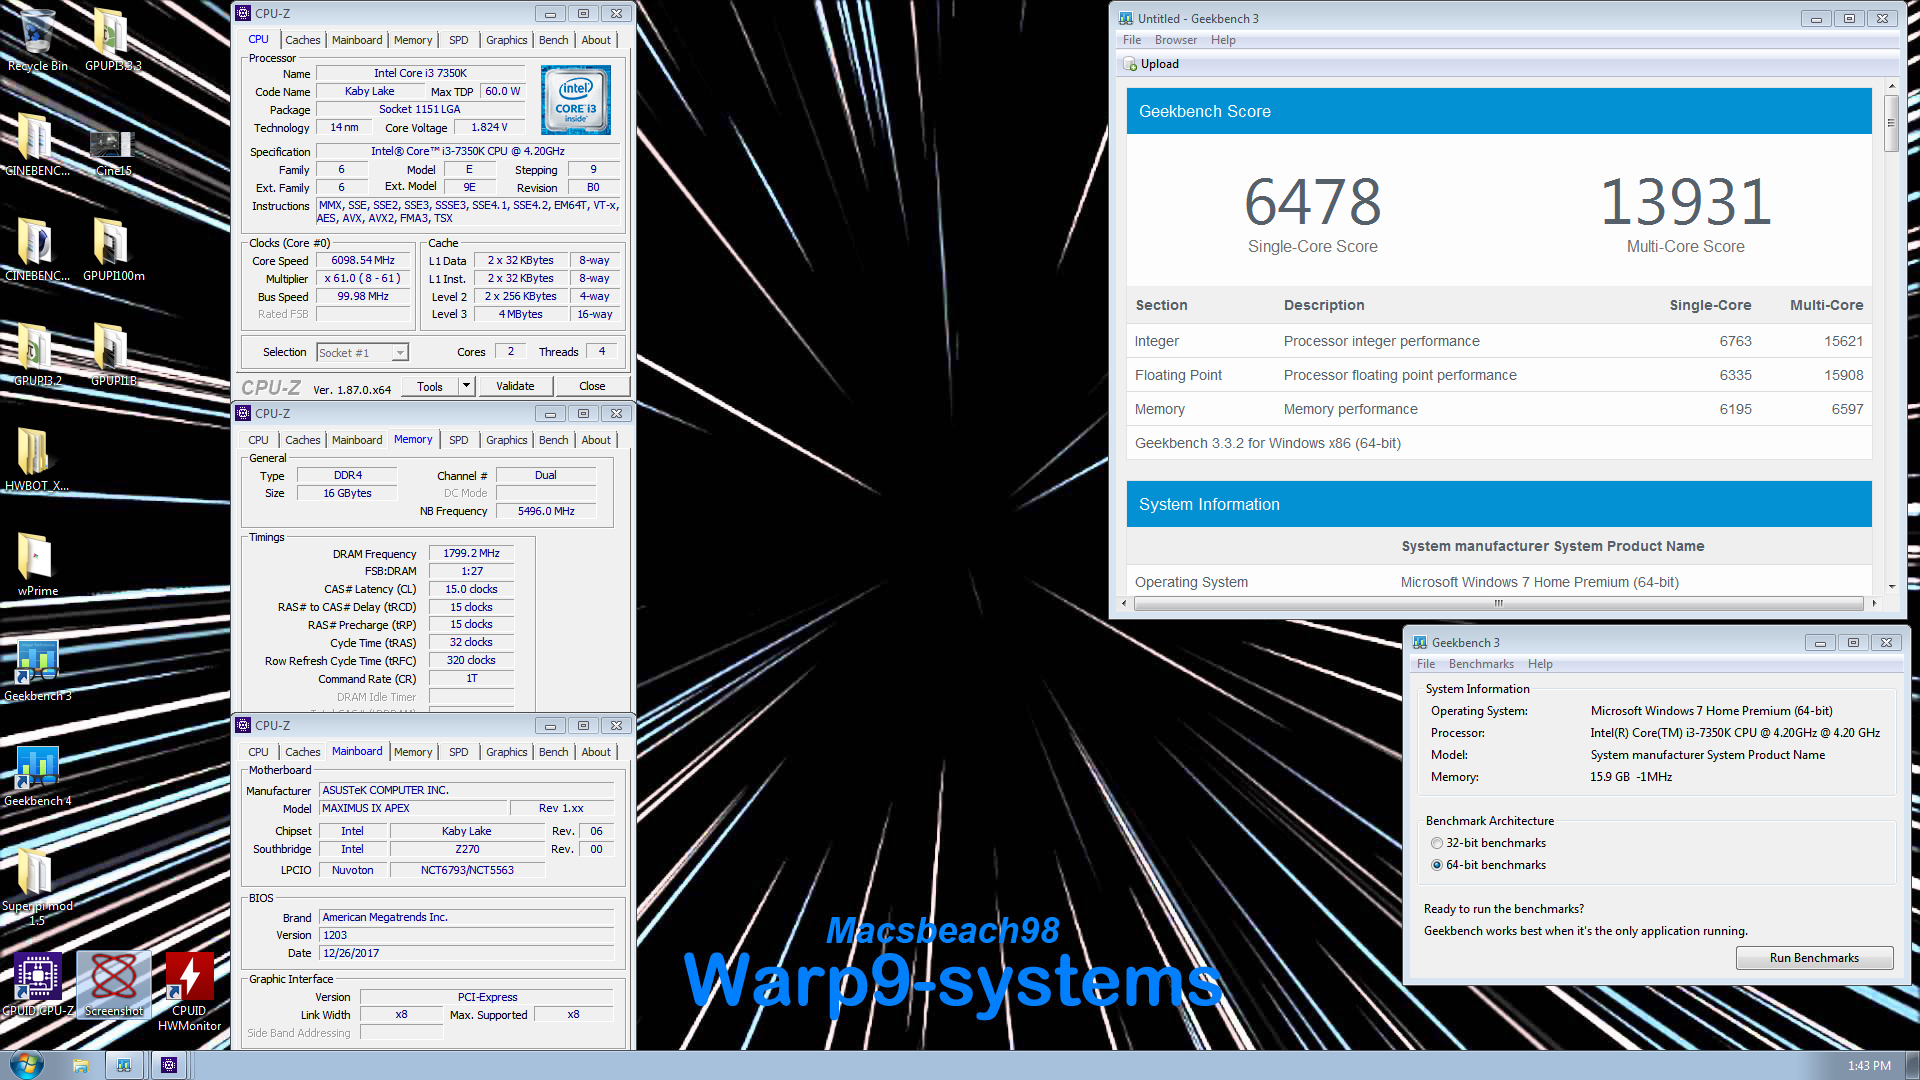Click the horizontal scrollbar in Geekbench results
The width and height of the screenshot is (1920, 1080).
[x=1498, y=603]
